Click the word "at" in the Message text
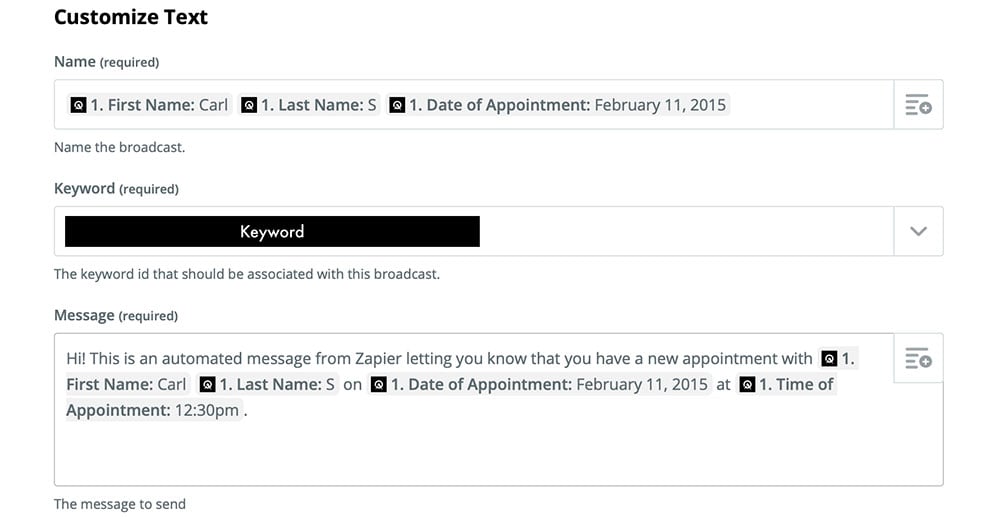This screenshot has height=519, width=1000. tap(724, 384)
